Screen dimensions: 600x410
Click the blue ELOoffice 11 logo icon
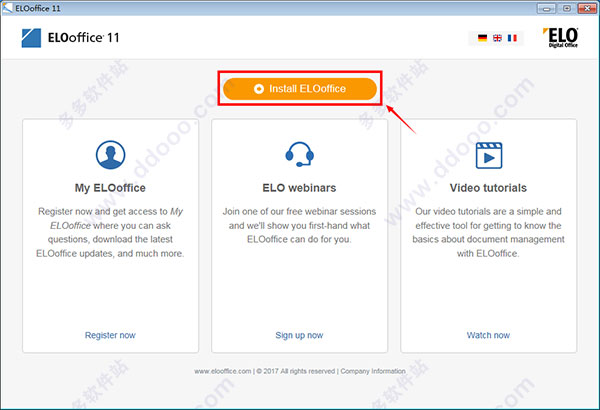(x=31, y=38)
